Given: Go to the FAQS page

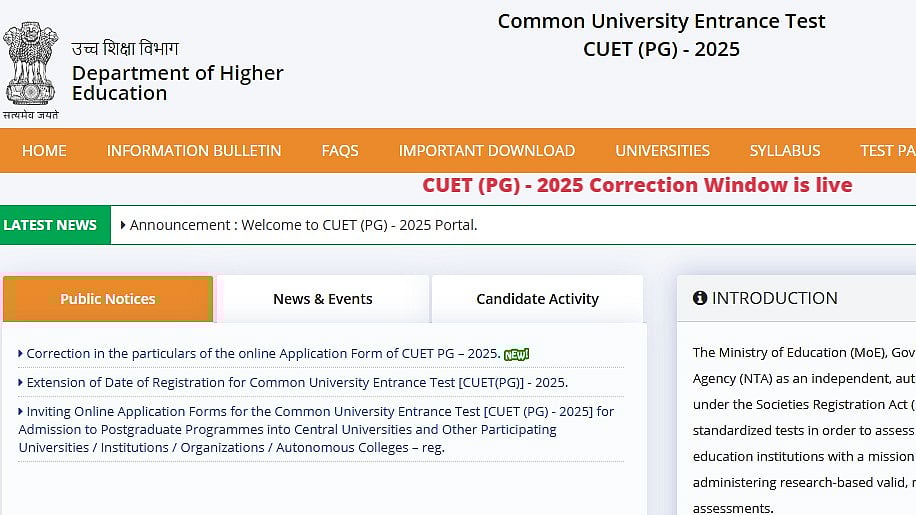Looking at the screenshot, I should 340,151.
